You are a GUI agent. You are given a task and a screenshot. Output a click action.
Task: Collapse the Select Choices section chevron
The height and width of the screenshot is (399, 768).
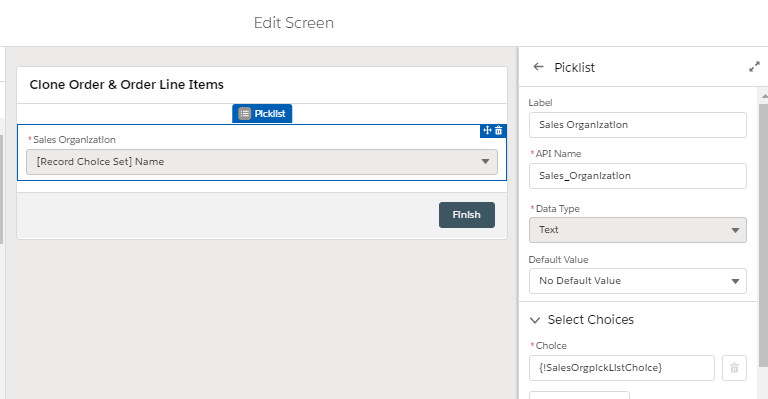coord(535,320)
